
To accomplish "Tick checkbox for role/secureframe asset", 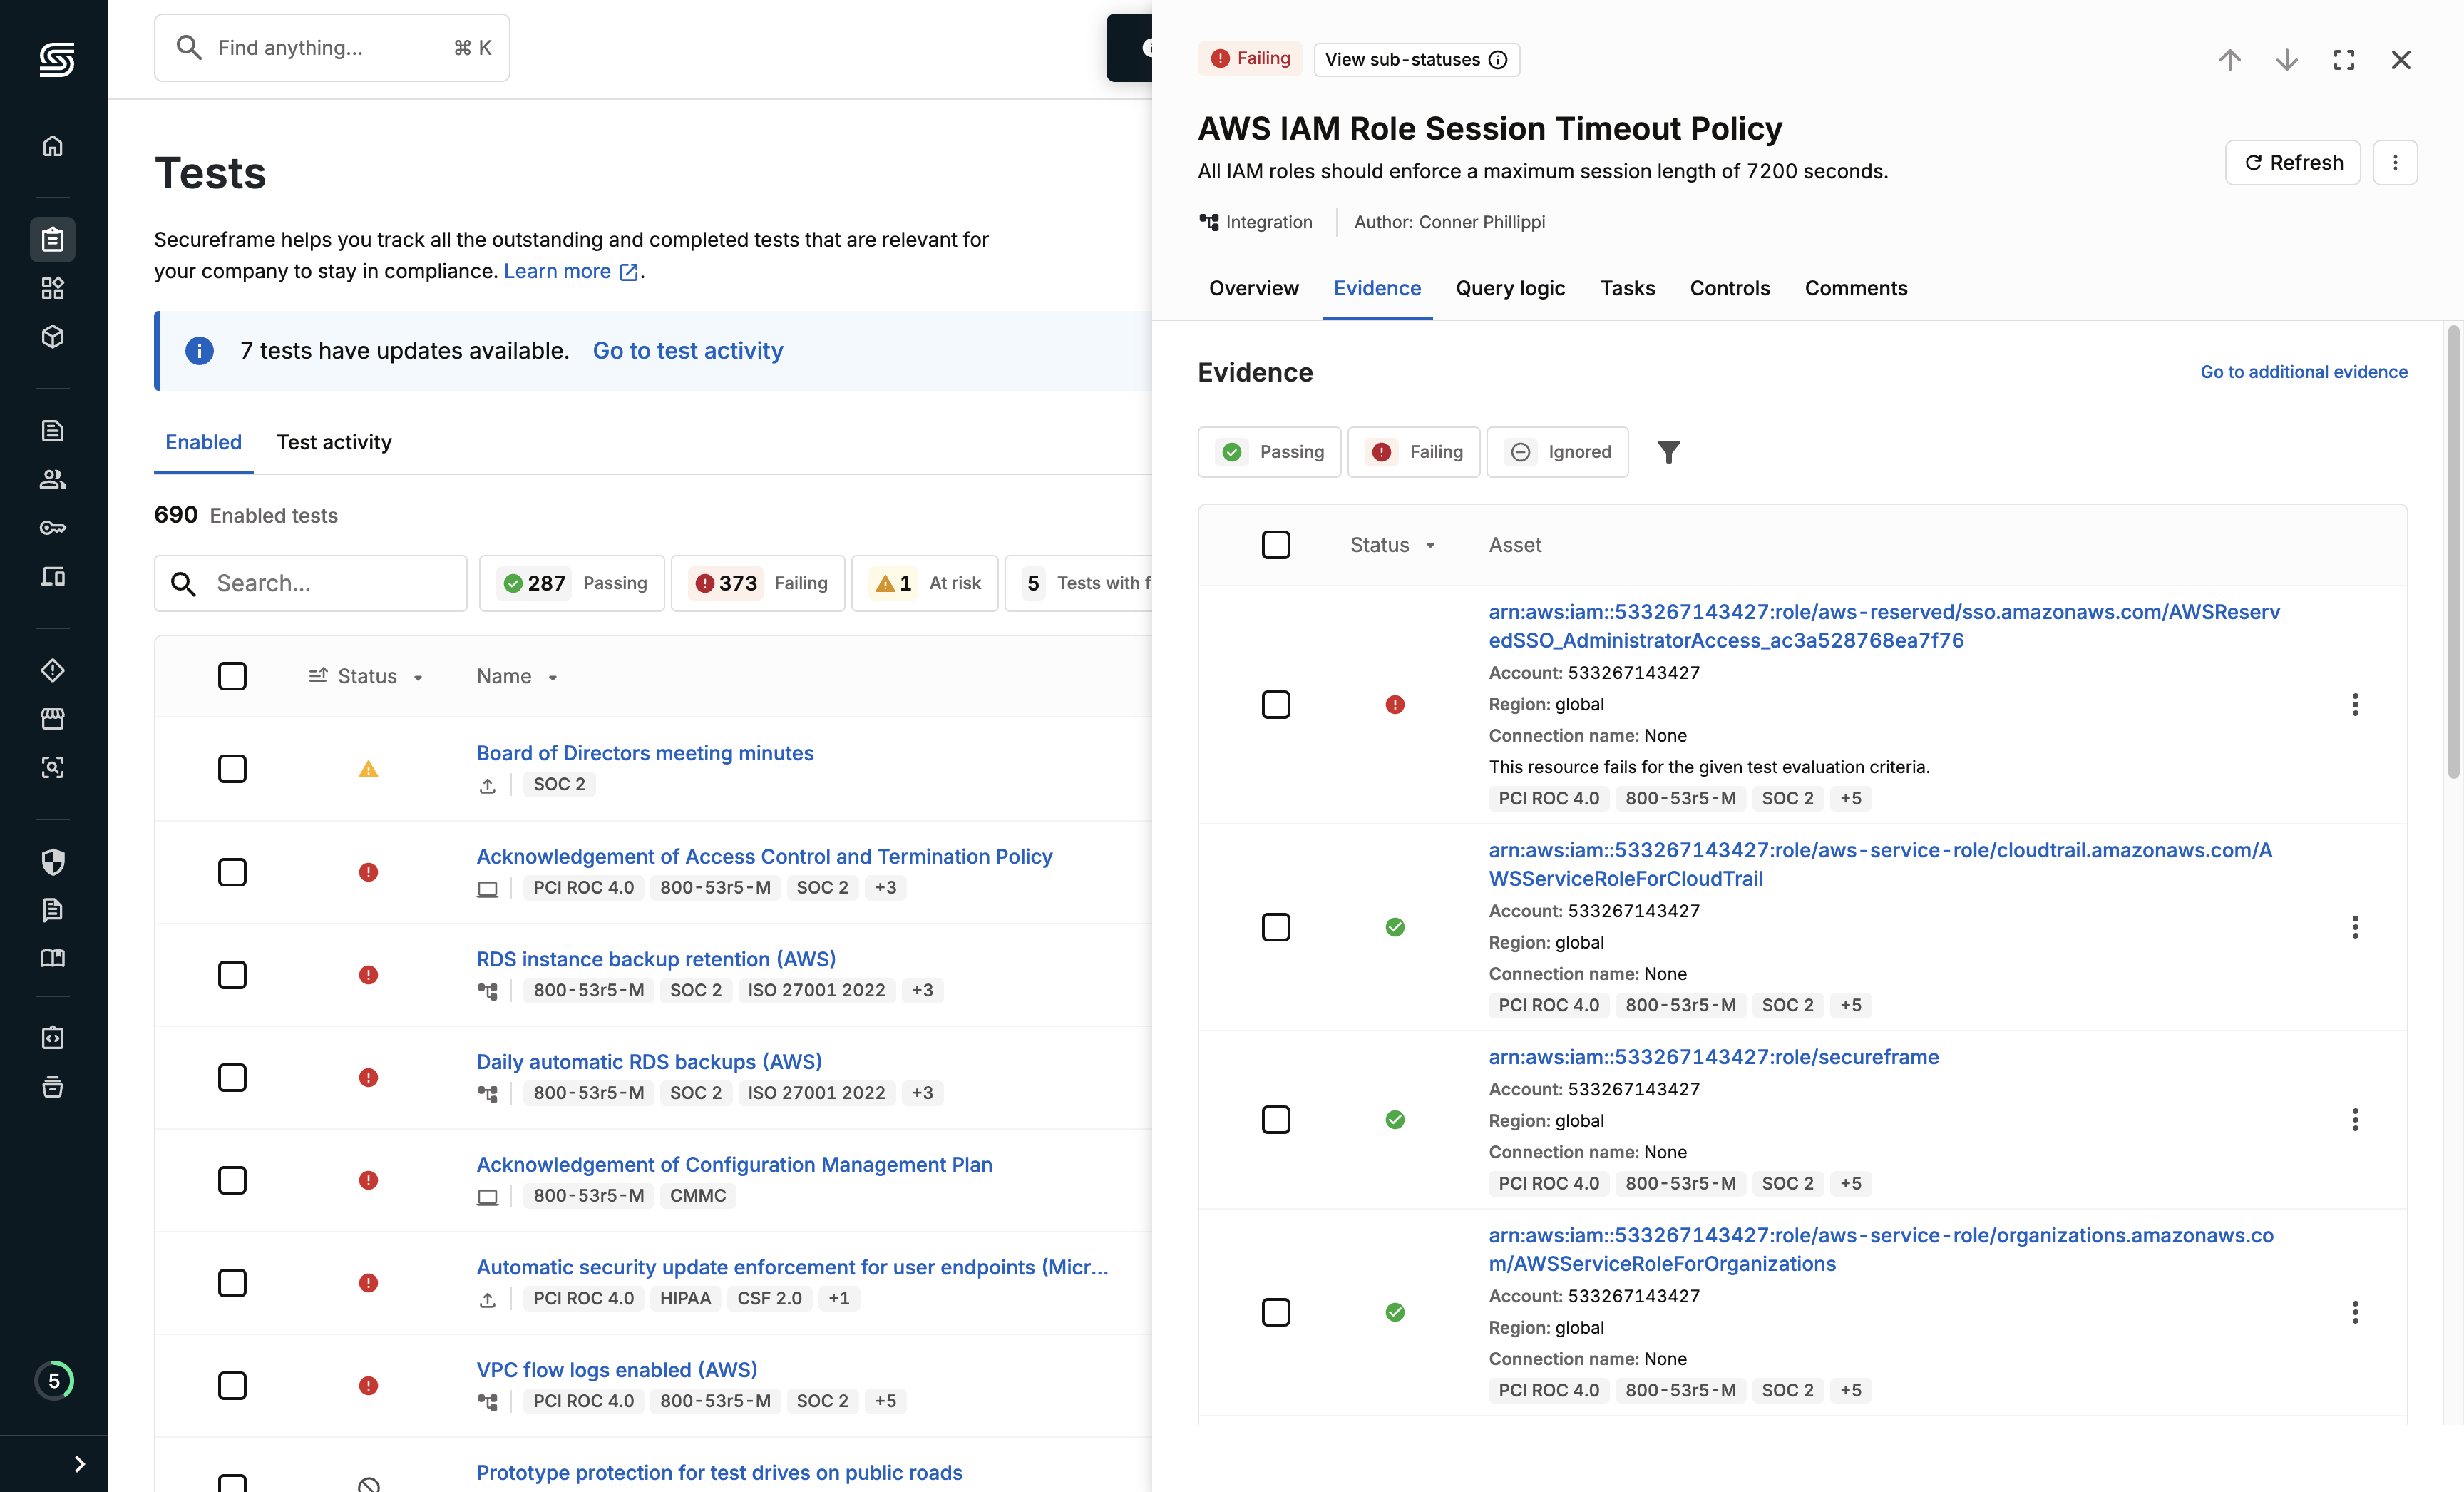I will click(x=1276, y=1120).
